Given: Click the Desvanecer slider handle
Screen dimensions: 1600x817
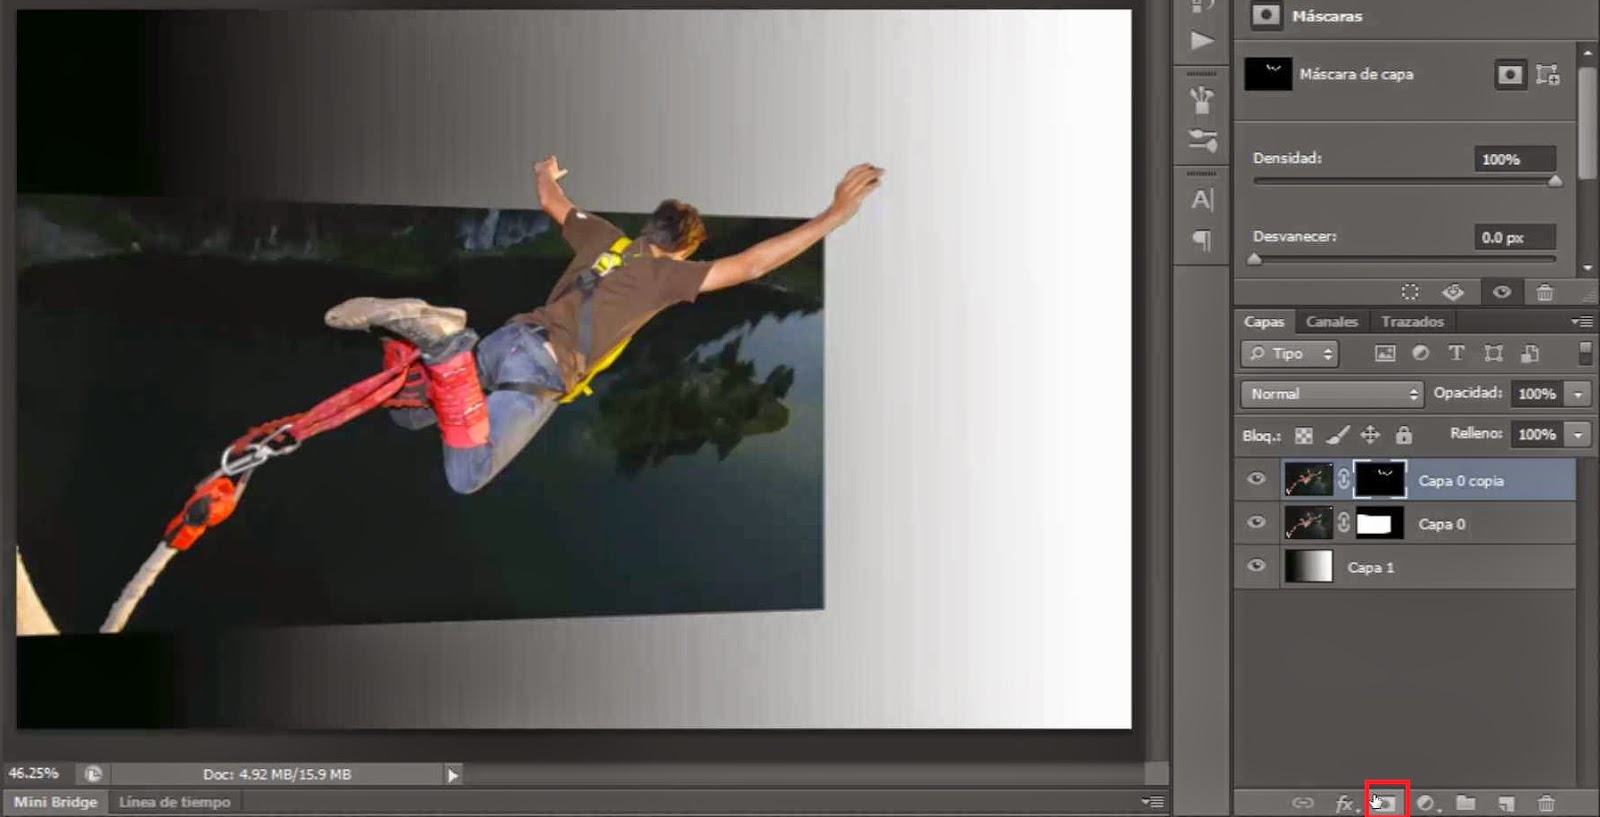Looking at the screenshot, I should tap(1255, 259).
